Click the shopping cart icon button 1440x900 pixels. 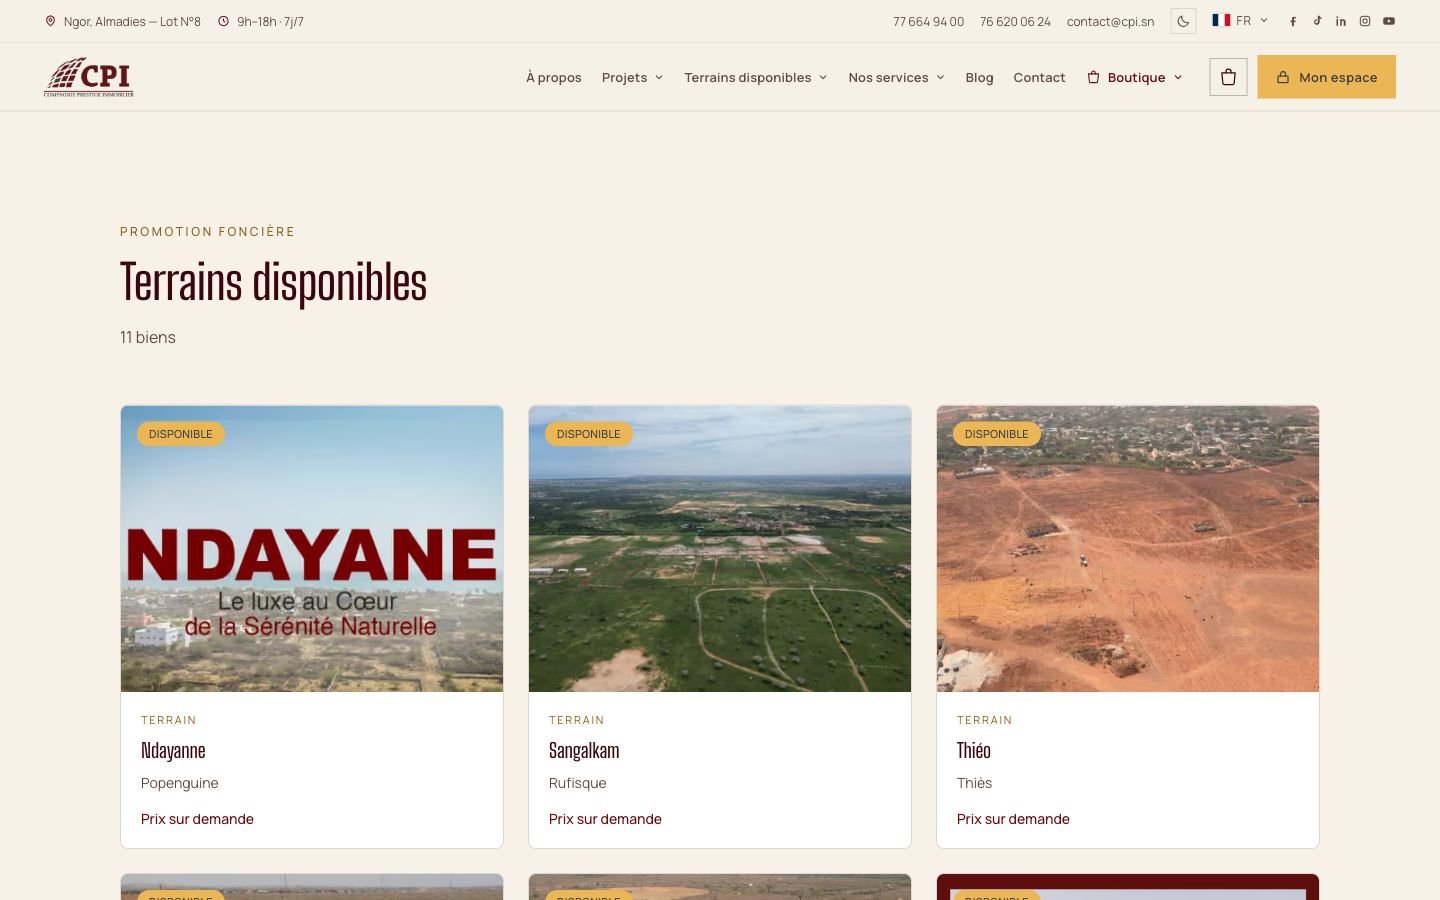click(x=1228, y=77)
